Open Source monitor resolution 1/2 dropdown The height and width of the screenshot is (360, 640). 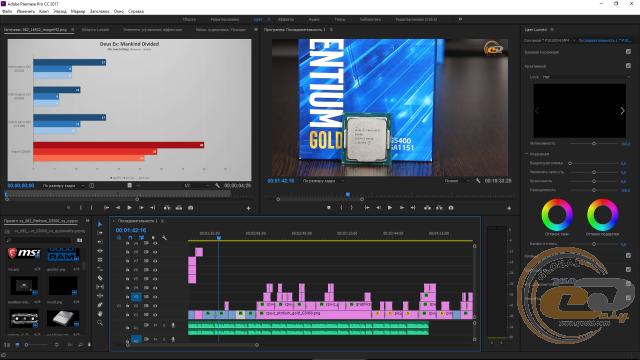tap(196, 185)
